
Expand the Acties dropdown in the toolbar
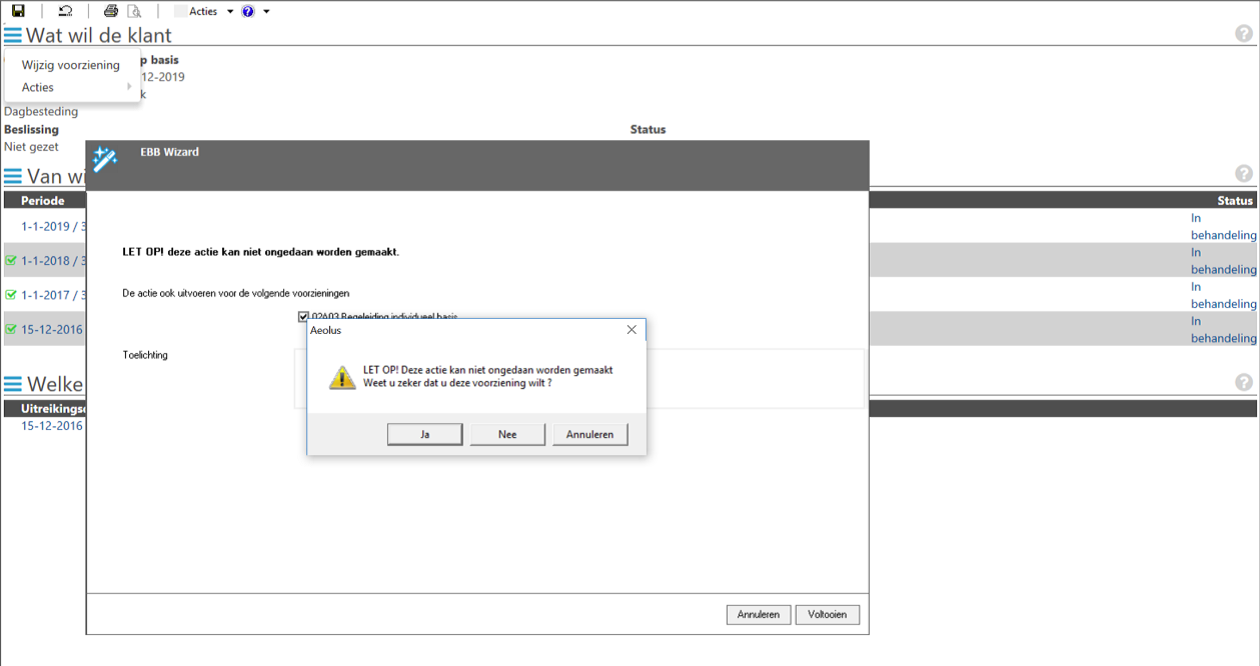[x=229, y=12]
